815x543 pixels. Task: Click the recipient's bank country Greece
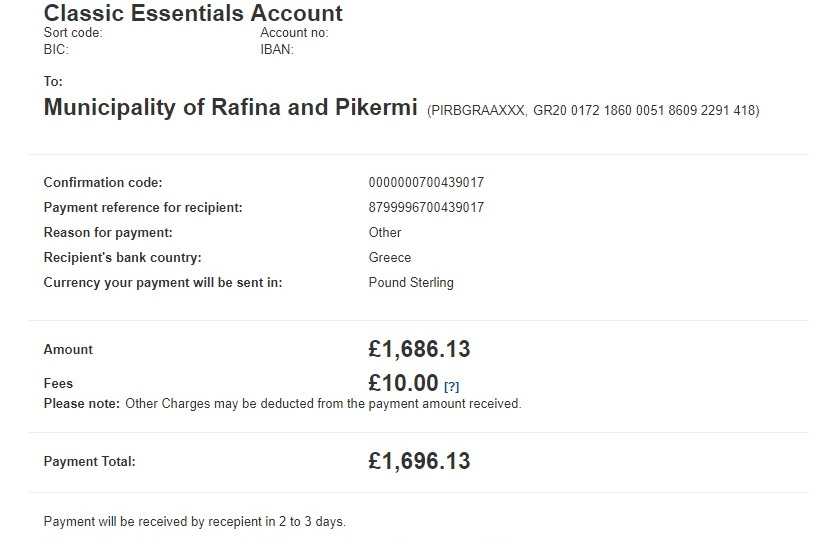390,257
